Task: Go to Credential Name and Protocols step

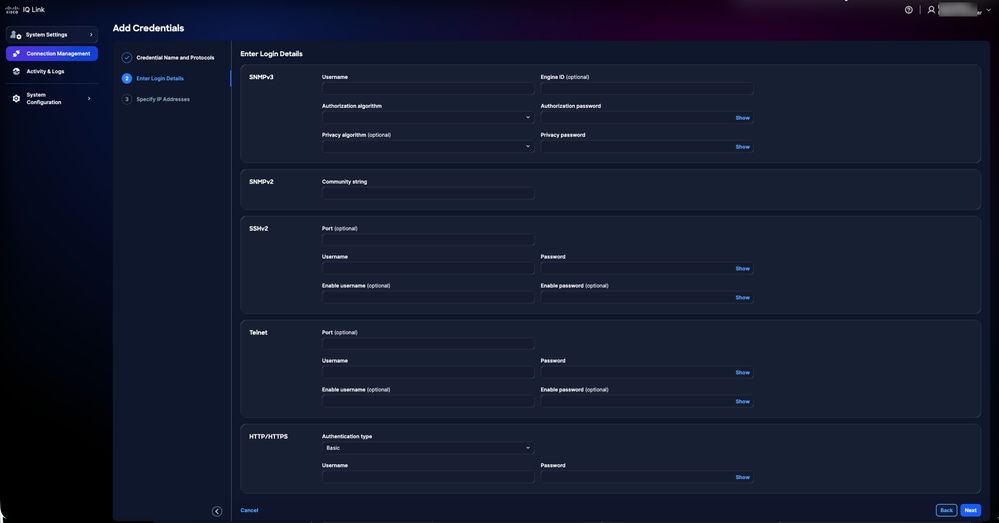Action: 175,57
